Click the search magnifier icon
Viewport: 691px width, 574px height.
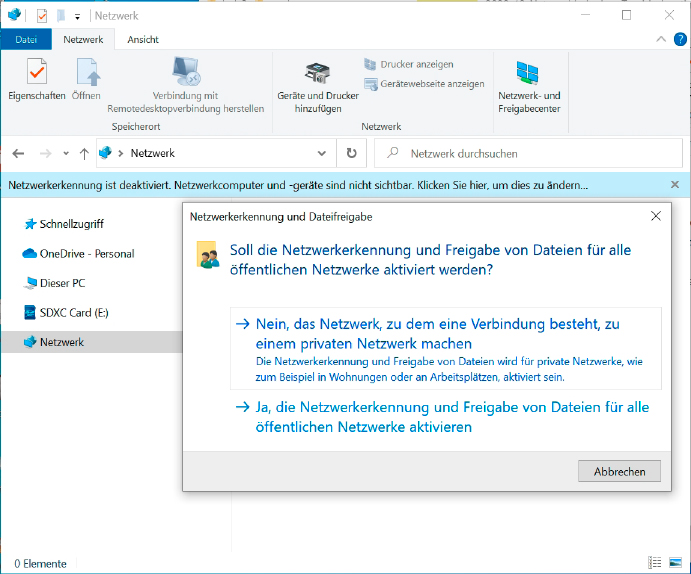click(392, 153)
